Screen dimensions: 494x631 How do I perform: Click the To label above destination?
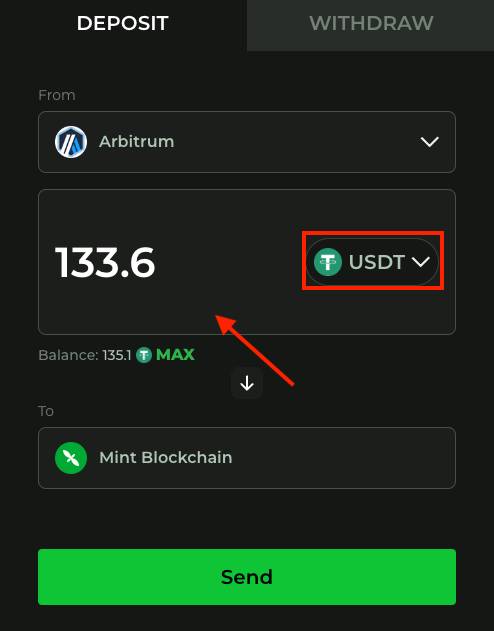point(46,411)
